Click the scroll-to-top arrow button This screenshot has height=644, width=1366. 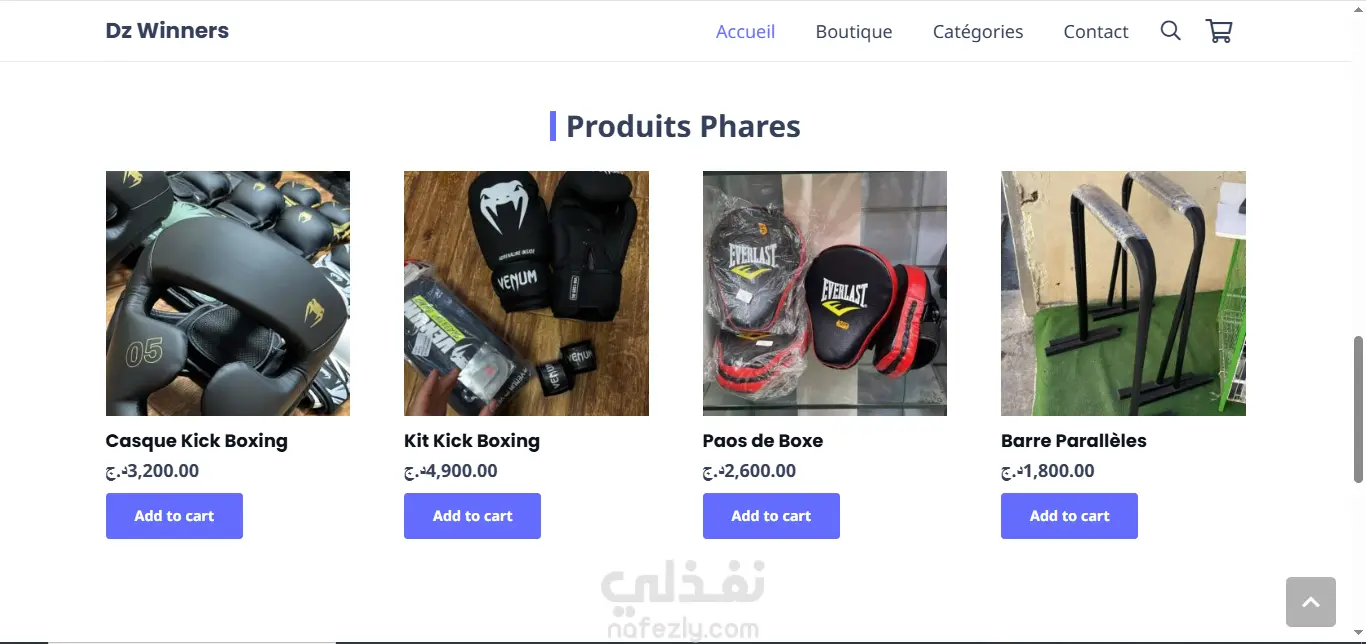pos(1310,602)
